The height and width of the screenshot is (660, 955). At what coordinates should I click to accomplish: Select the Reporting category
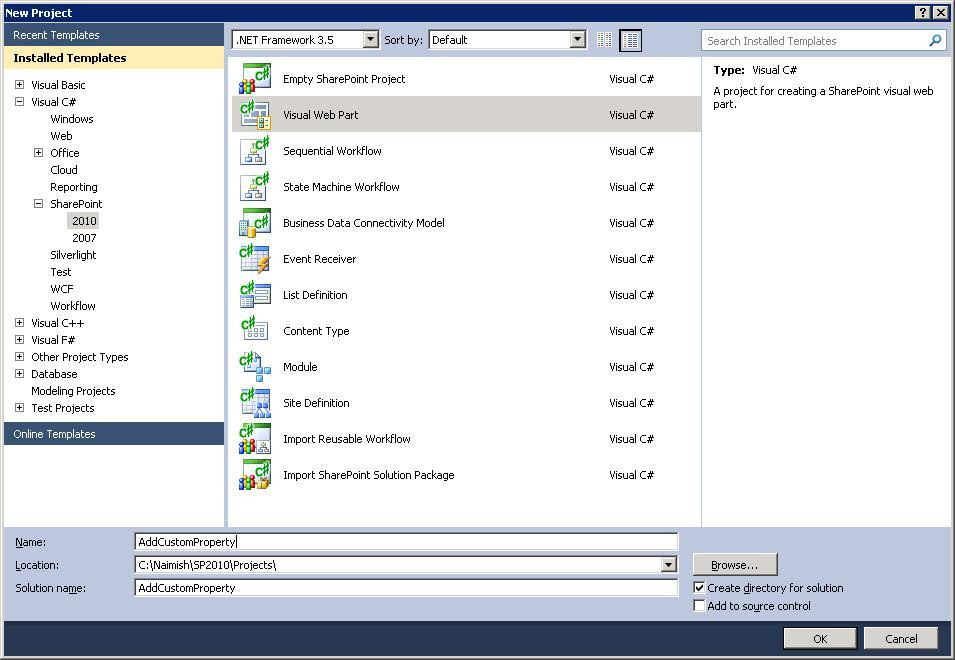point(74,187)
